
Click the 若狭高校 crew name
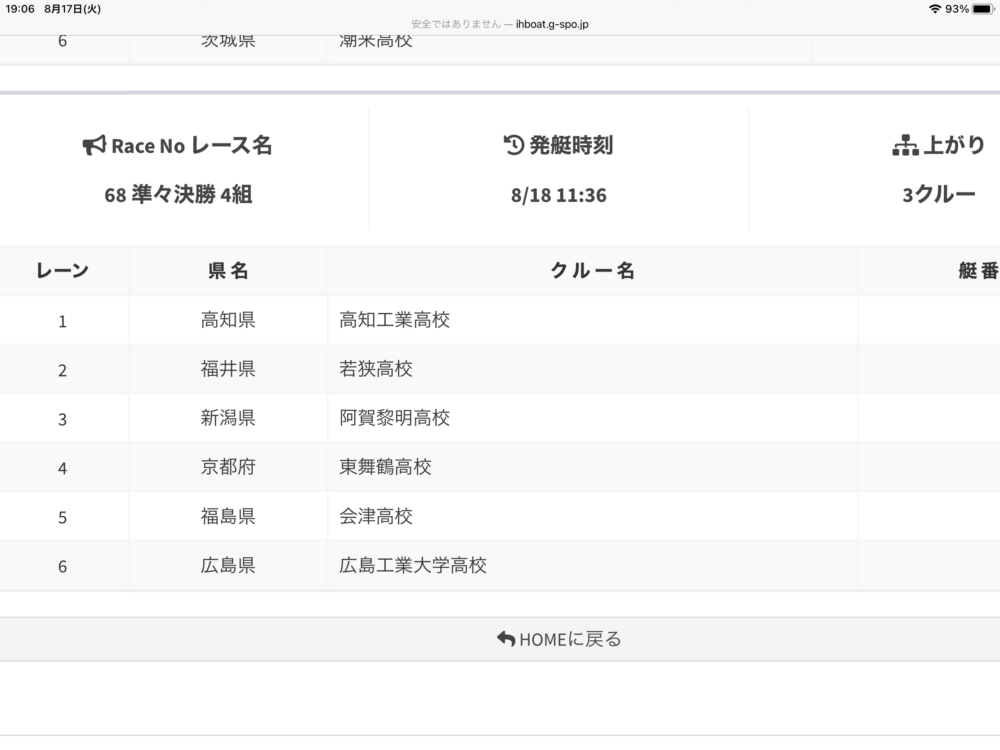[x=376, y=369]
